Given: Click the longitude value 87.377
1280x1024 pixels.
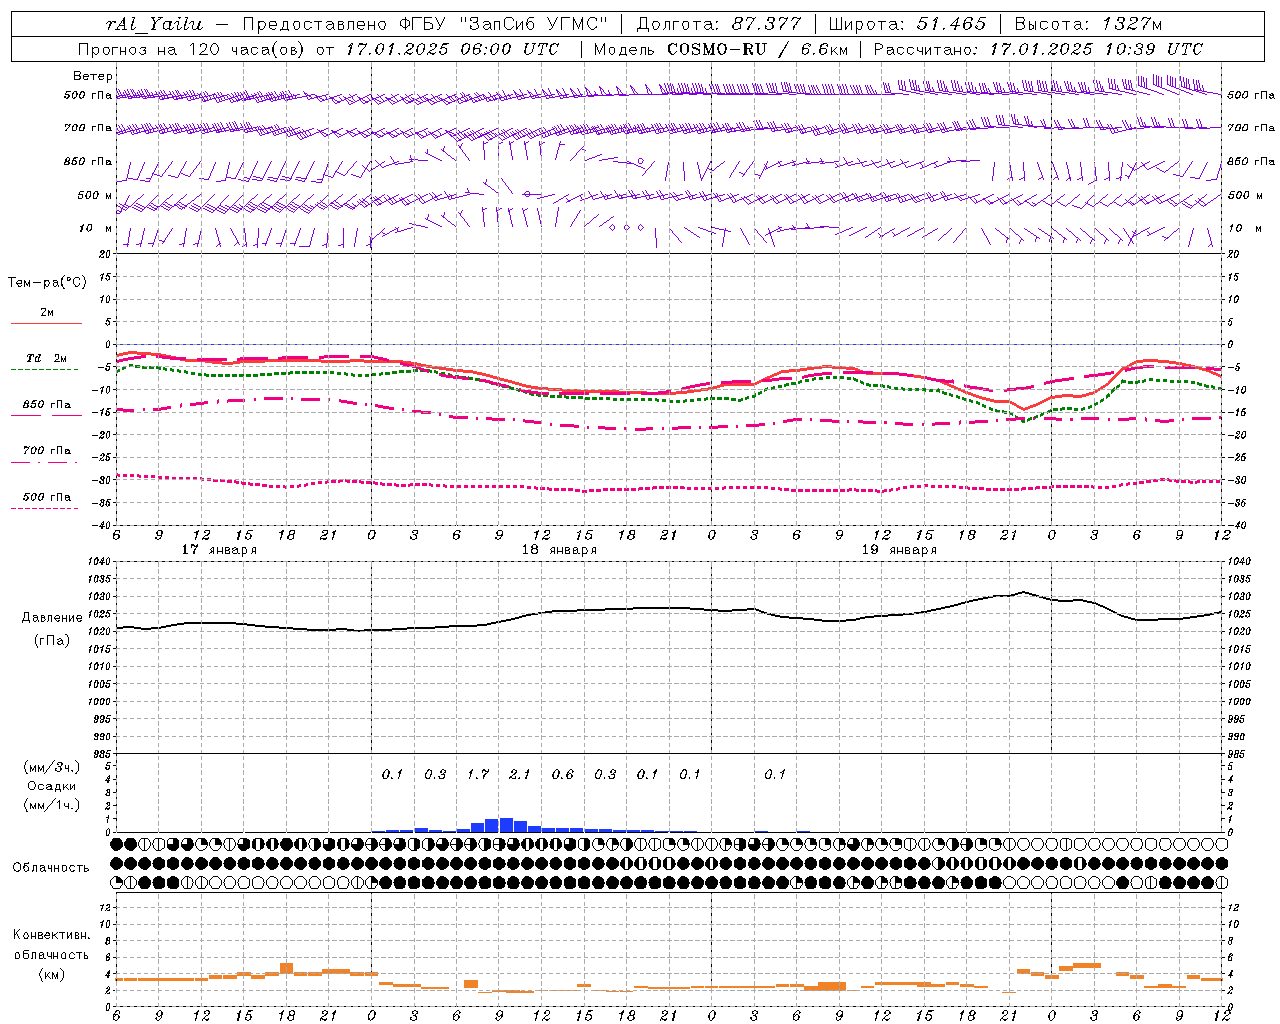Looking at the screenshot, I should pyautogui.click(x=767, y=24).
